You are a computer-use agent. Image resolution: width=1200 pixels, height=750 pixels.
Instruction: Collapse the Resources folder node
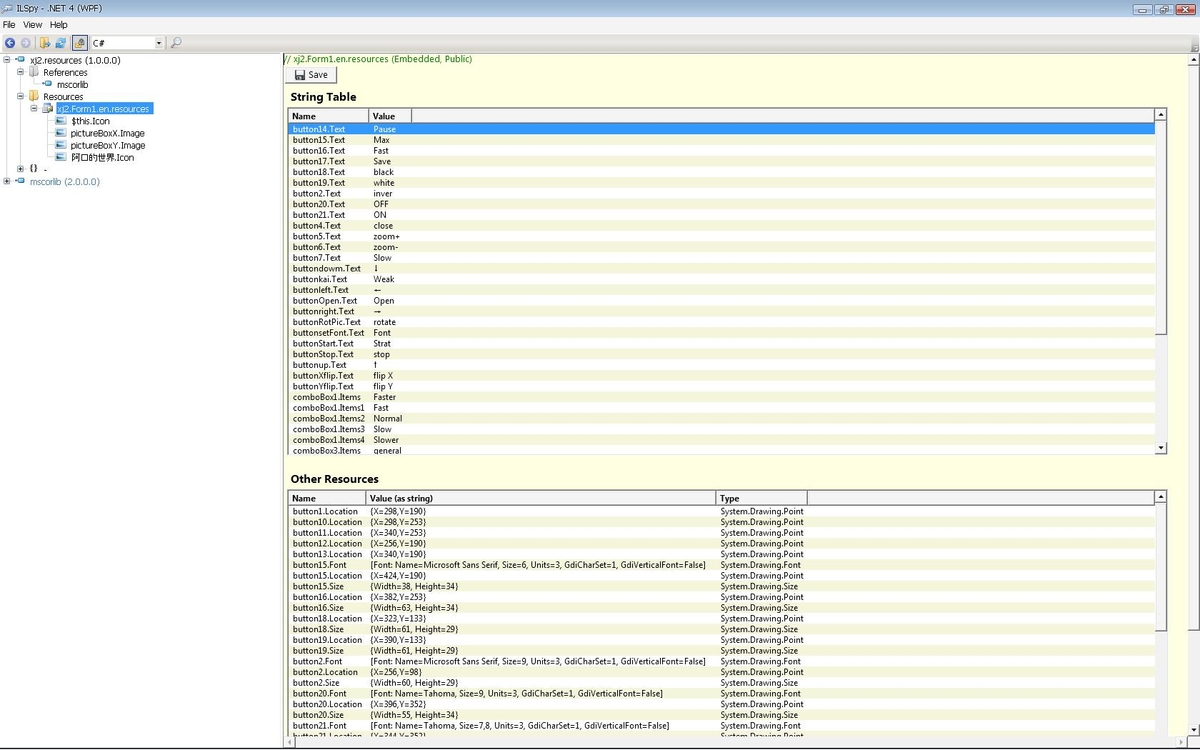pos(20,96)
